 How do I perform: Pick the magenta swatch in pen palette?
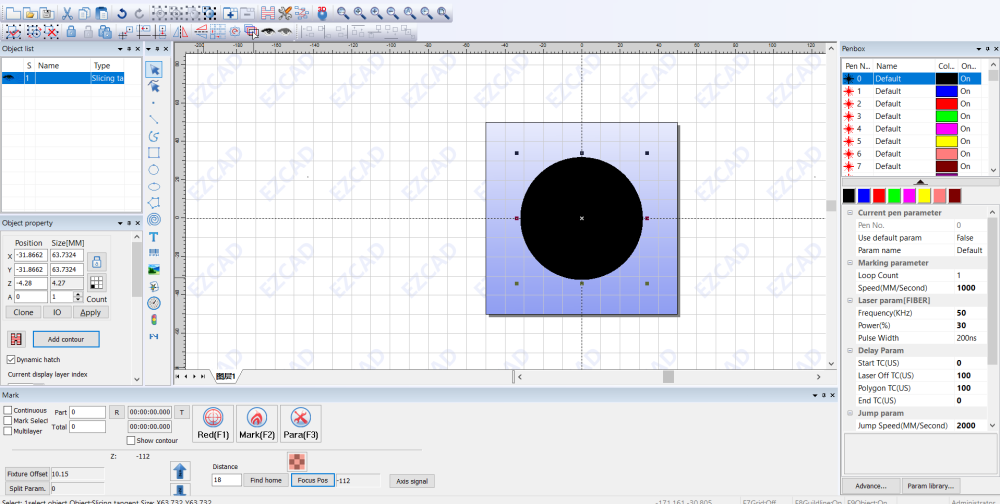pyautogui.click(x=909, y=195)
